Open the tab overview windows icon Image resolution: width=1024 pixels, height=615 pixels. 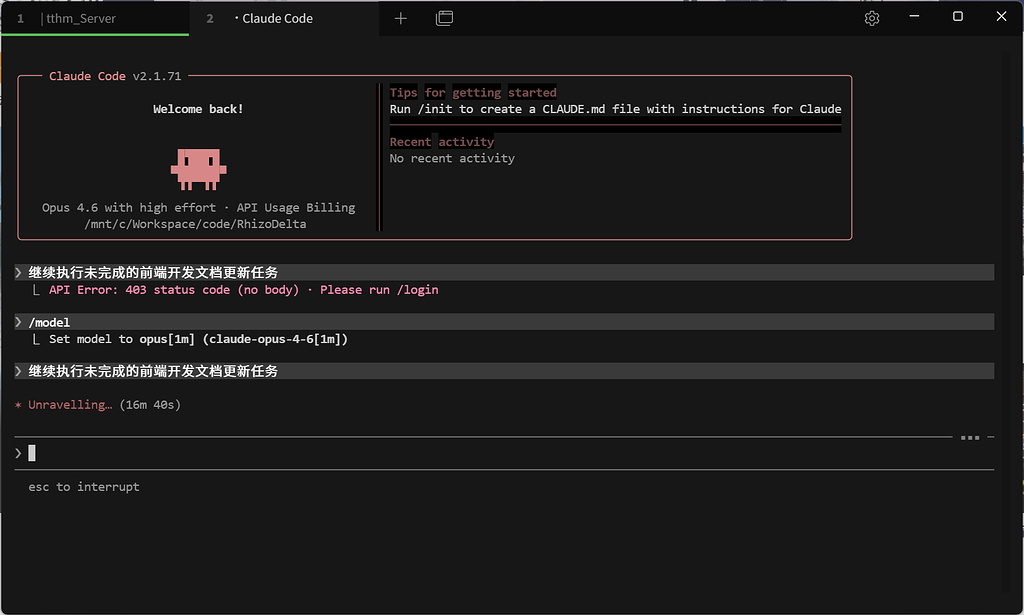pyautogui.click(x=444, y=18)
